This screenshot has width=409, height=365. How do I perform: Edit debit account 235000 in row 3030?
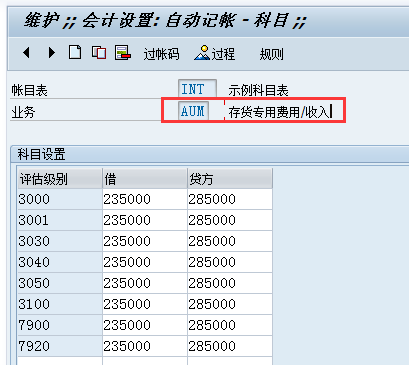(145, 241)
